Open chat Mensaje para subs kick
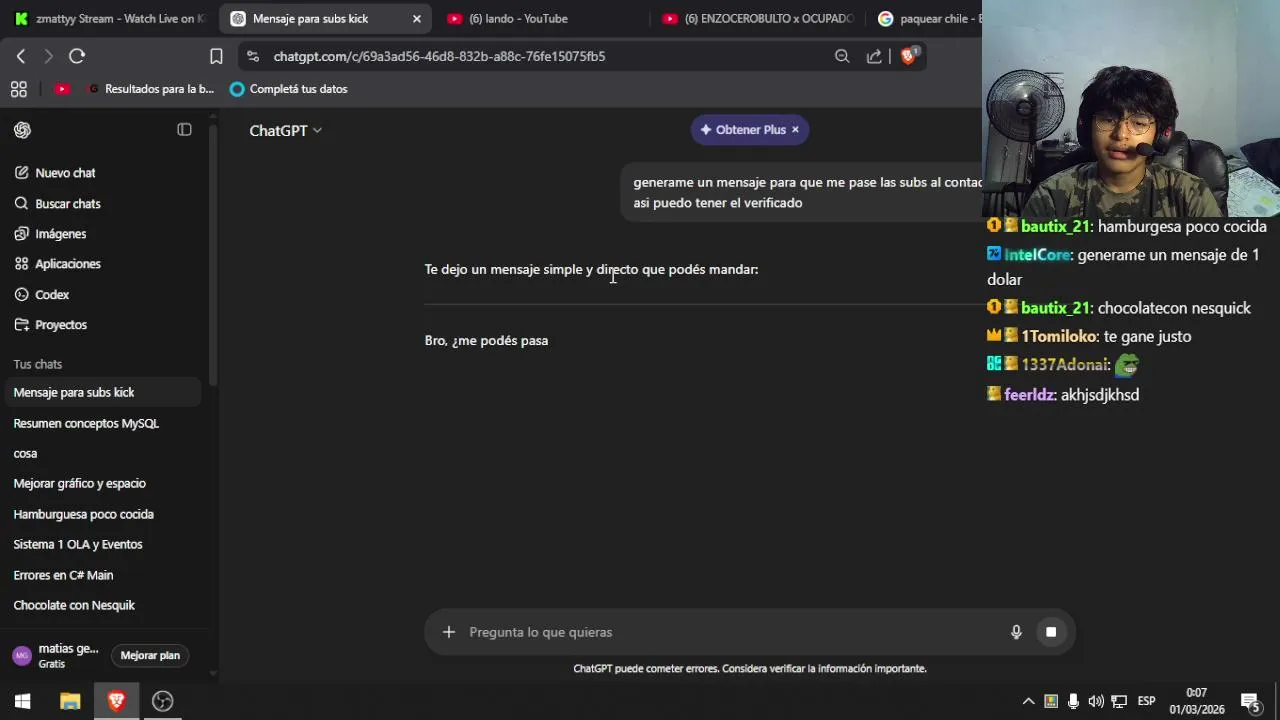 coord(104,393)
